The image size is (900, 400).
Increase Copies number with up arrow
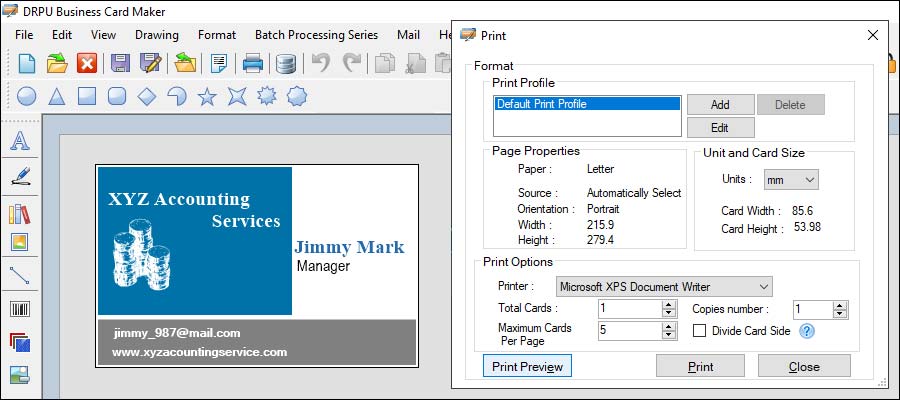tap(840, 305)
